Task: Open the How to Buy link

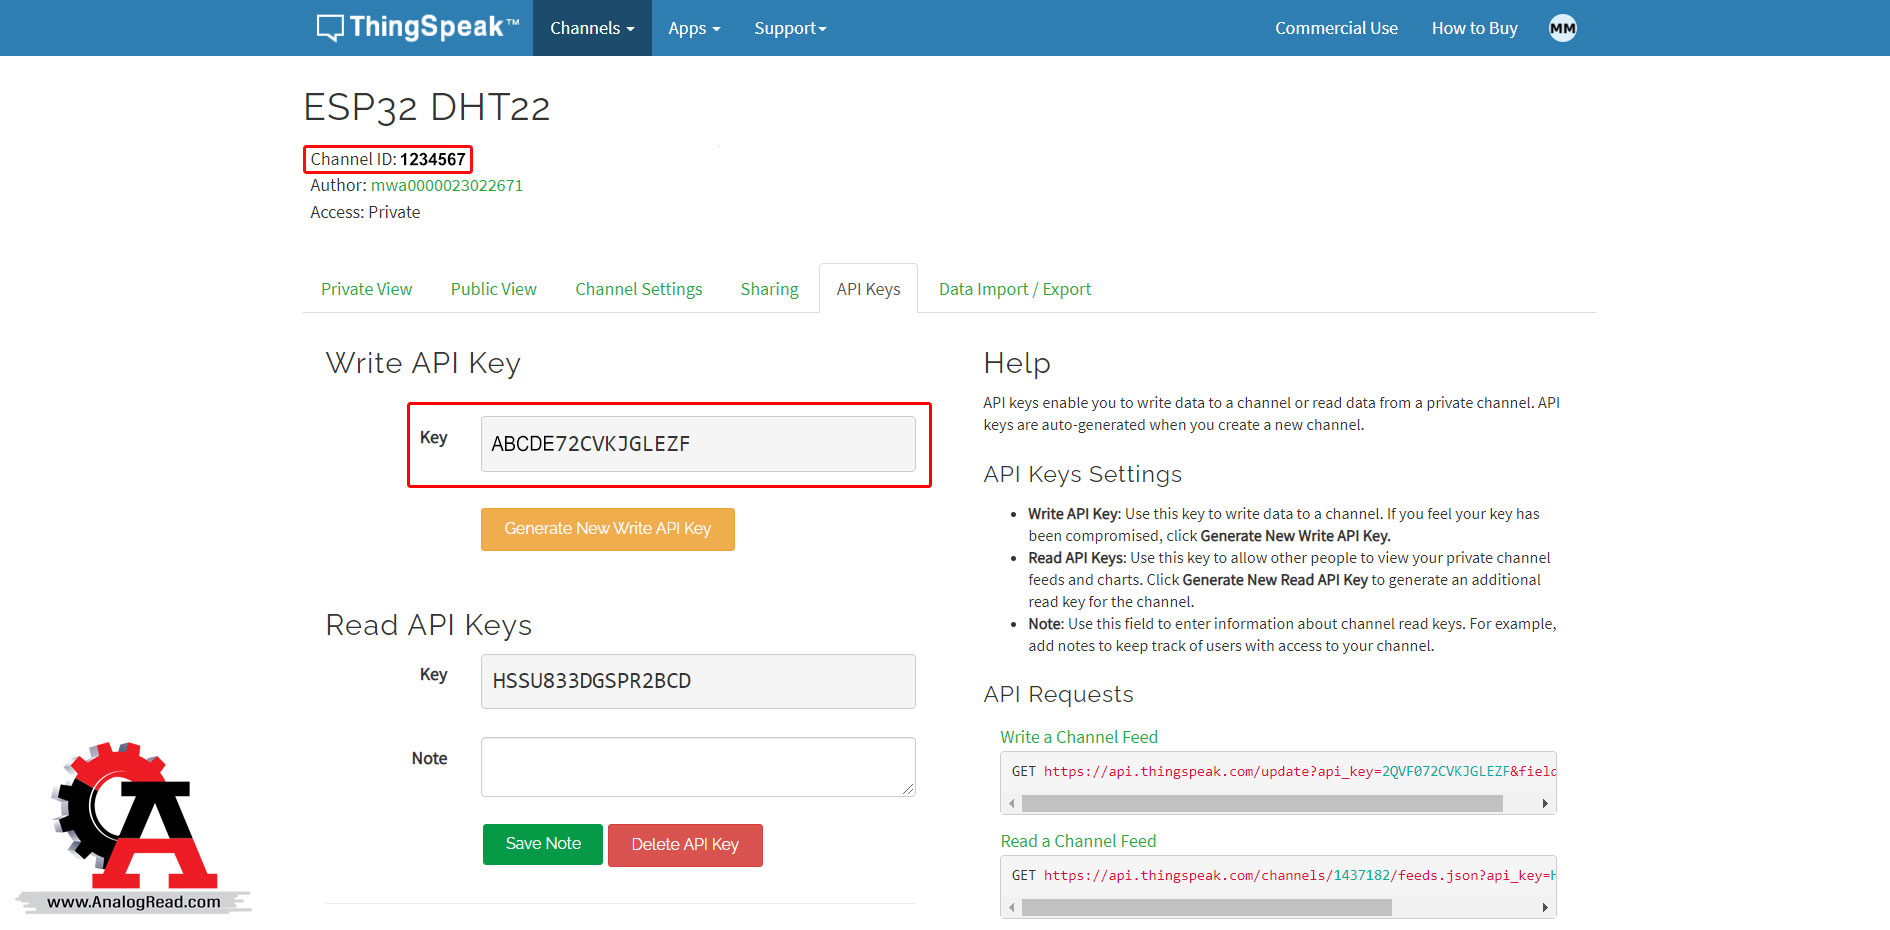Action: pos(1474,28)
